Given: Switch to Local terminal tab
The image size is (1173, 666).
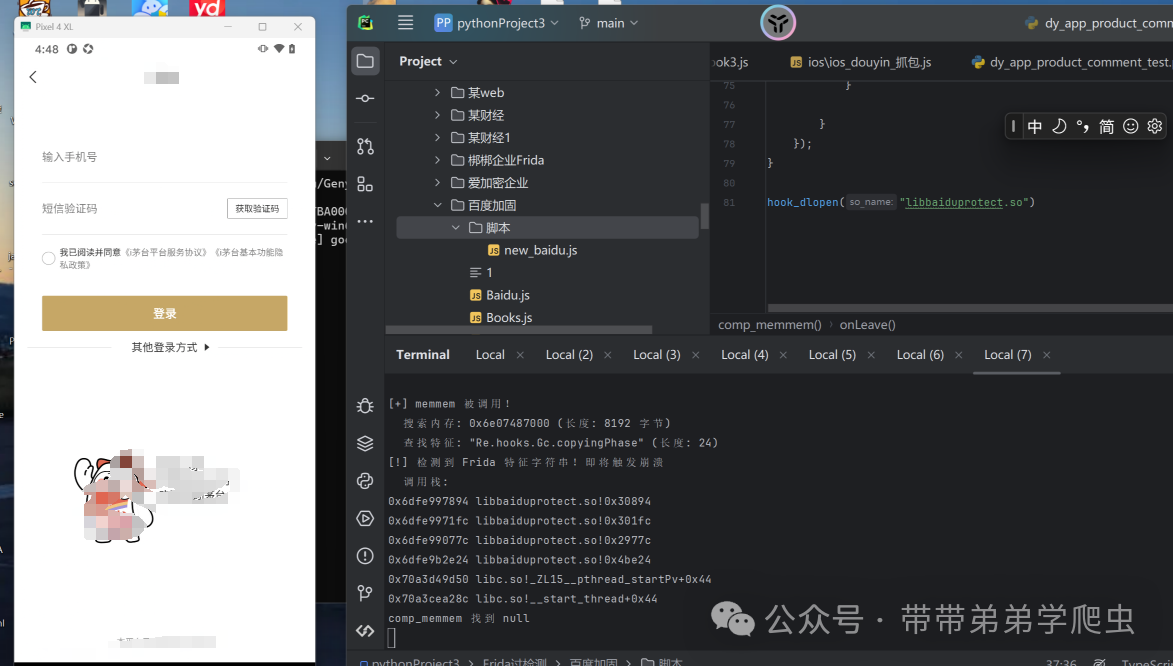Looking at the screenshot, I should (x=490, y=355).
